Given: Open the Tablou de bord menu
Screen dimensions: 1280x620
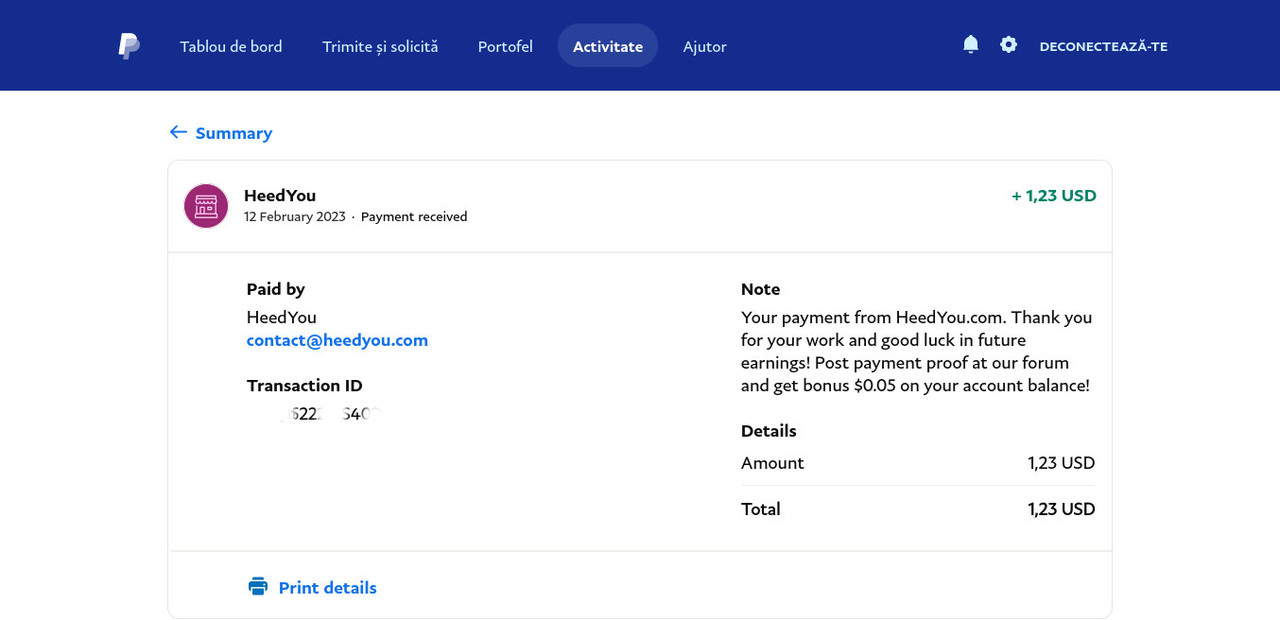Looking at the screenshot, I should [231, 46].
